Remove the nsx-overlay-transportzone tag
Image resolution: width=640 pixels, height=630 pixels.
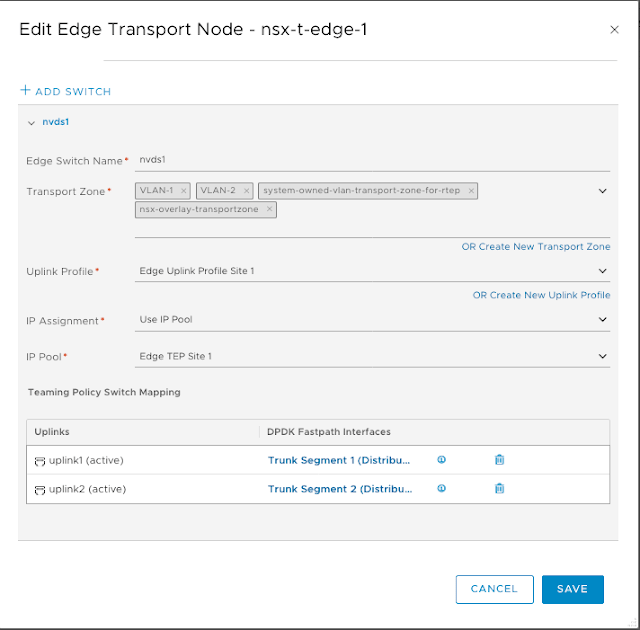269,210
